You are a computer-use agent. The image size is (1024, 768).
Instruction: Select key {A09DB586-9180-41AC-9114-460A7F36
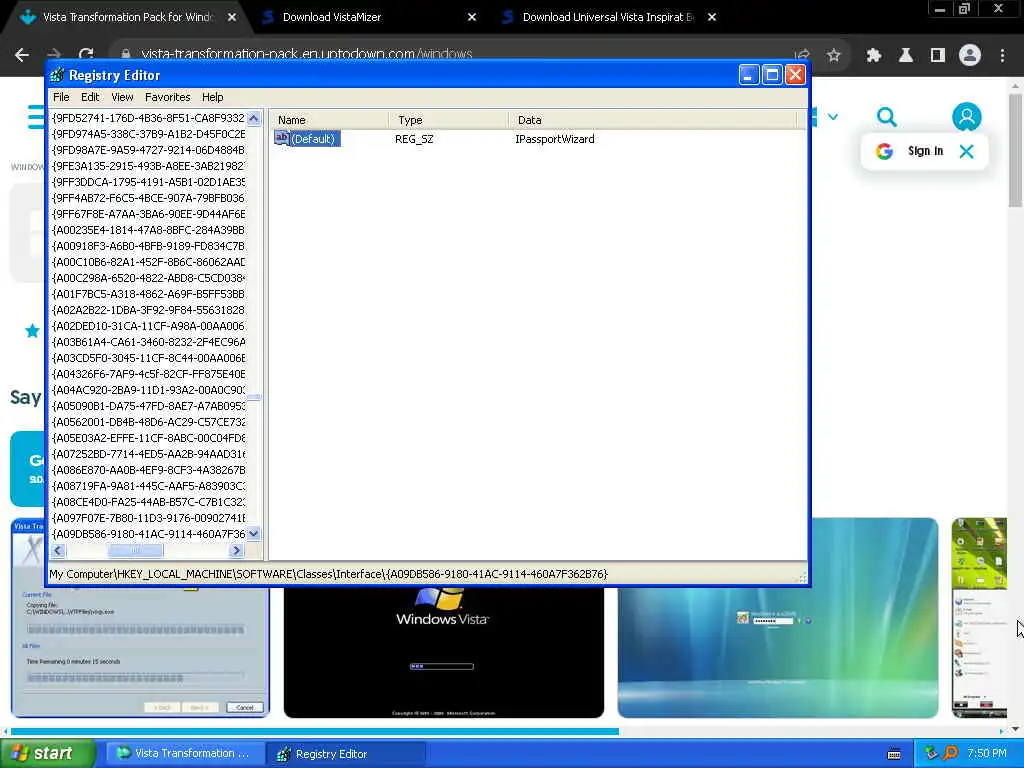[148, 534]
